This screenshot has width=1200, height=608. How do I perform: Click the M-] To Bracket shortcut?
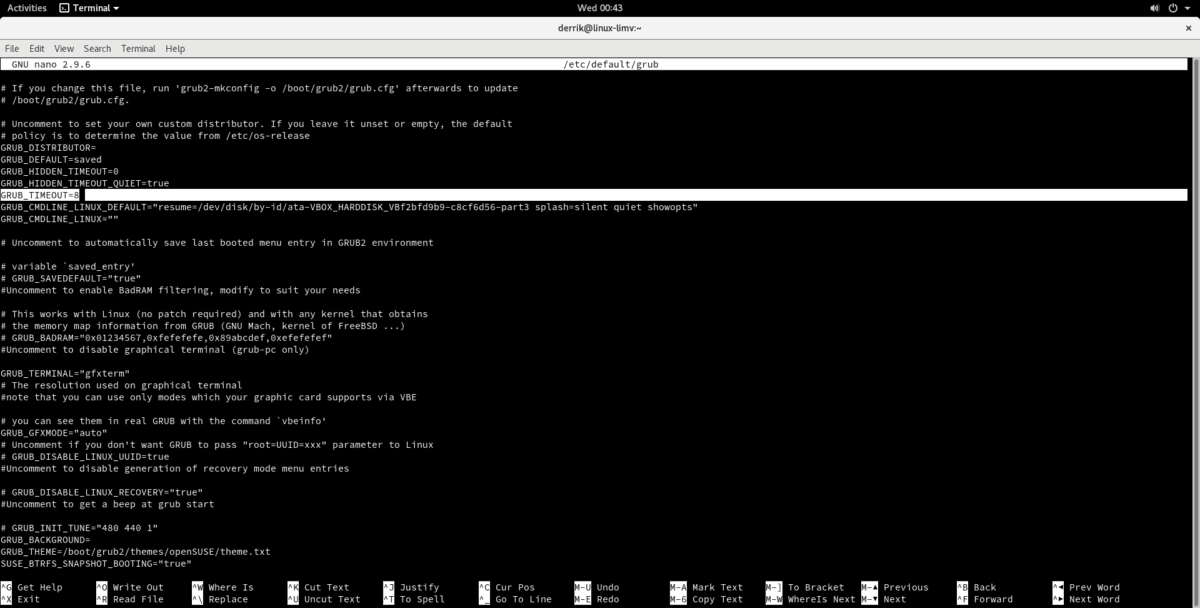(805, 588)
